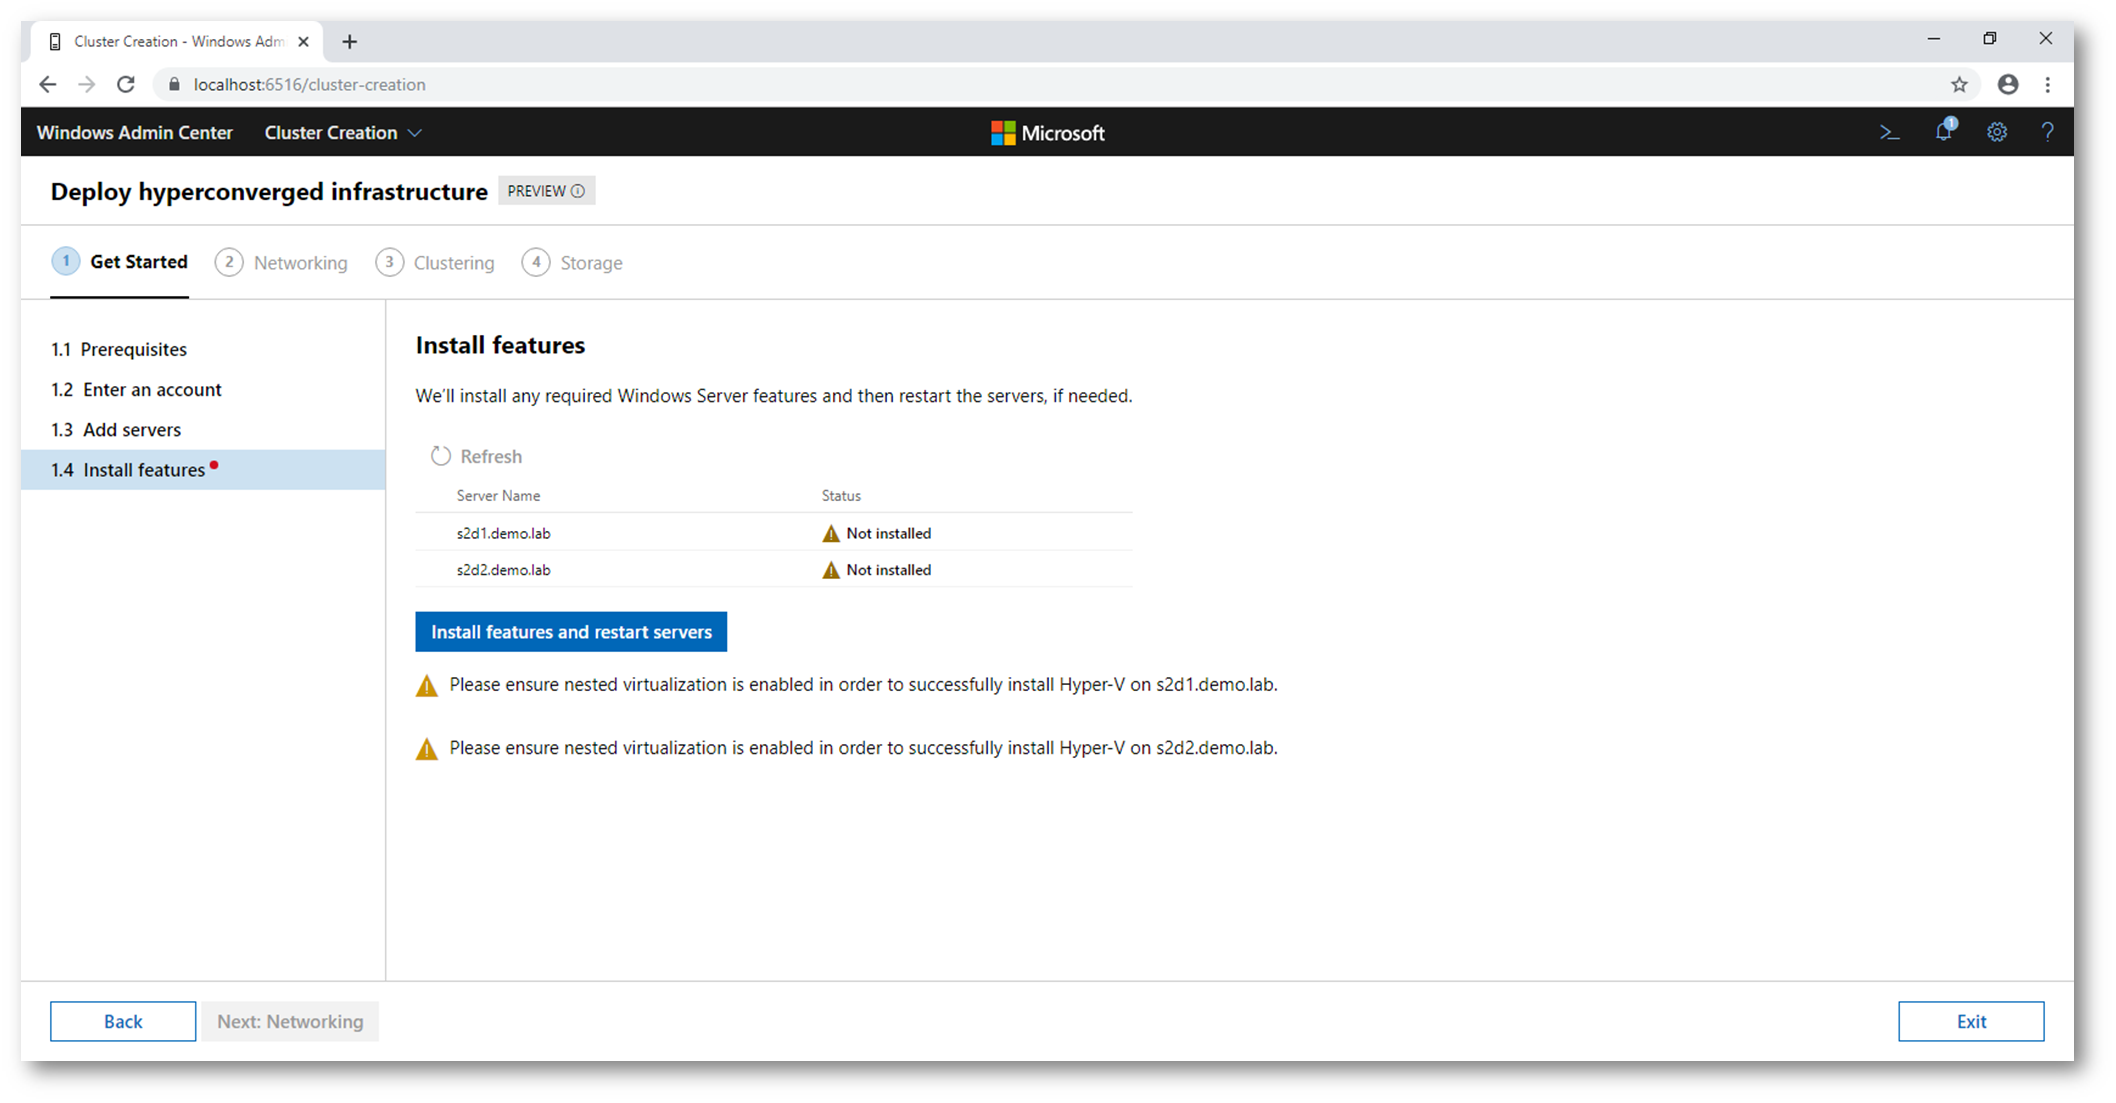
Task: Open the Settings gear icon
Action: [x=1997, y=132]
